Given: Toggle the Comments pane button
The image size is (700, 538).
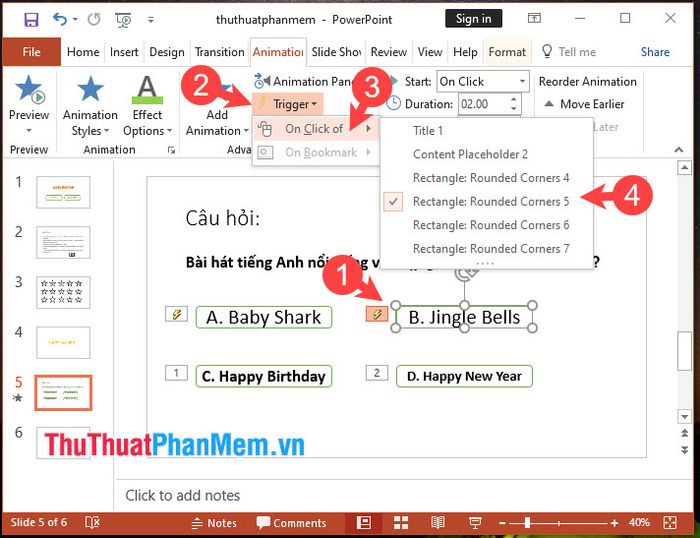Looking at the screenshot, I should (291, 522).
